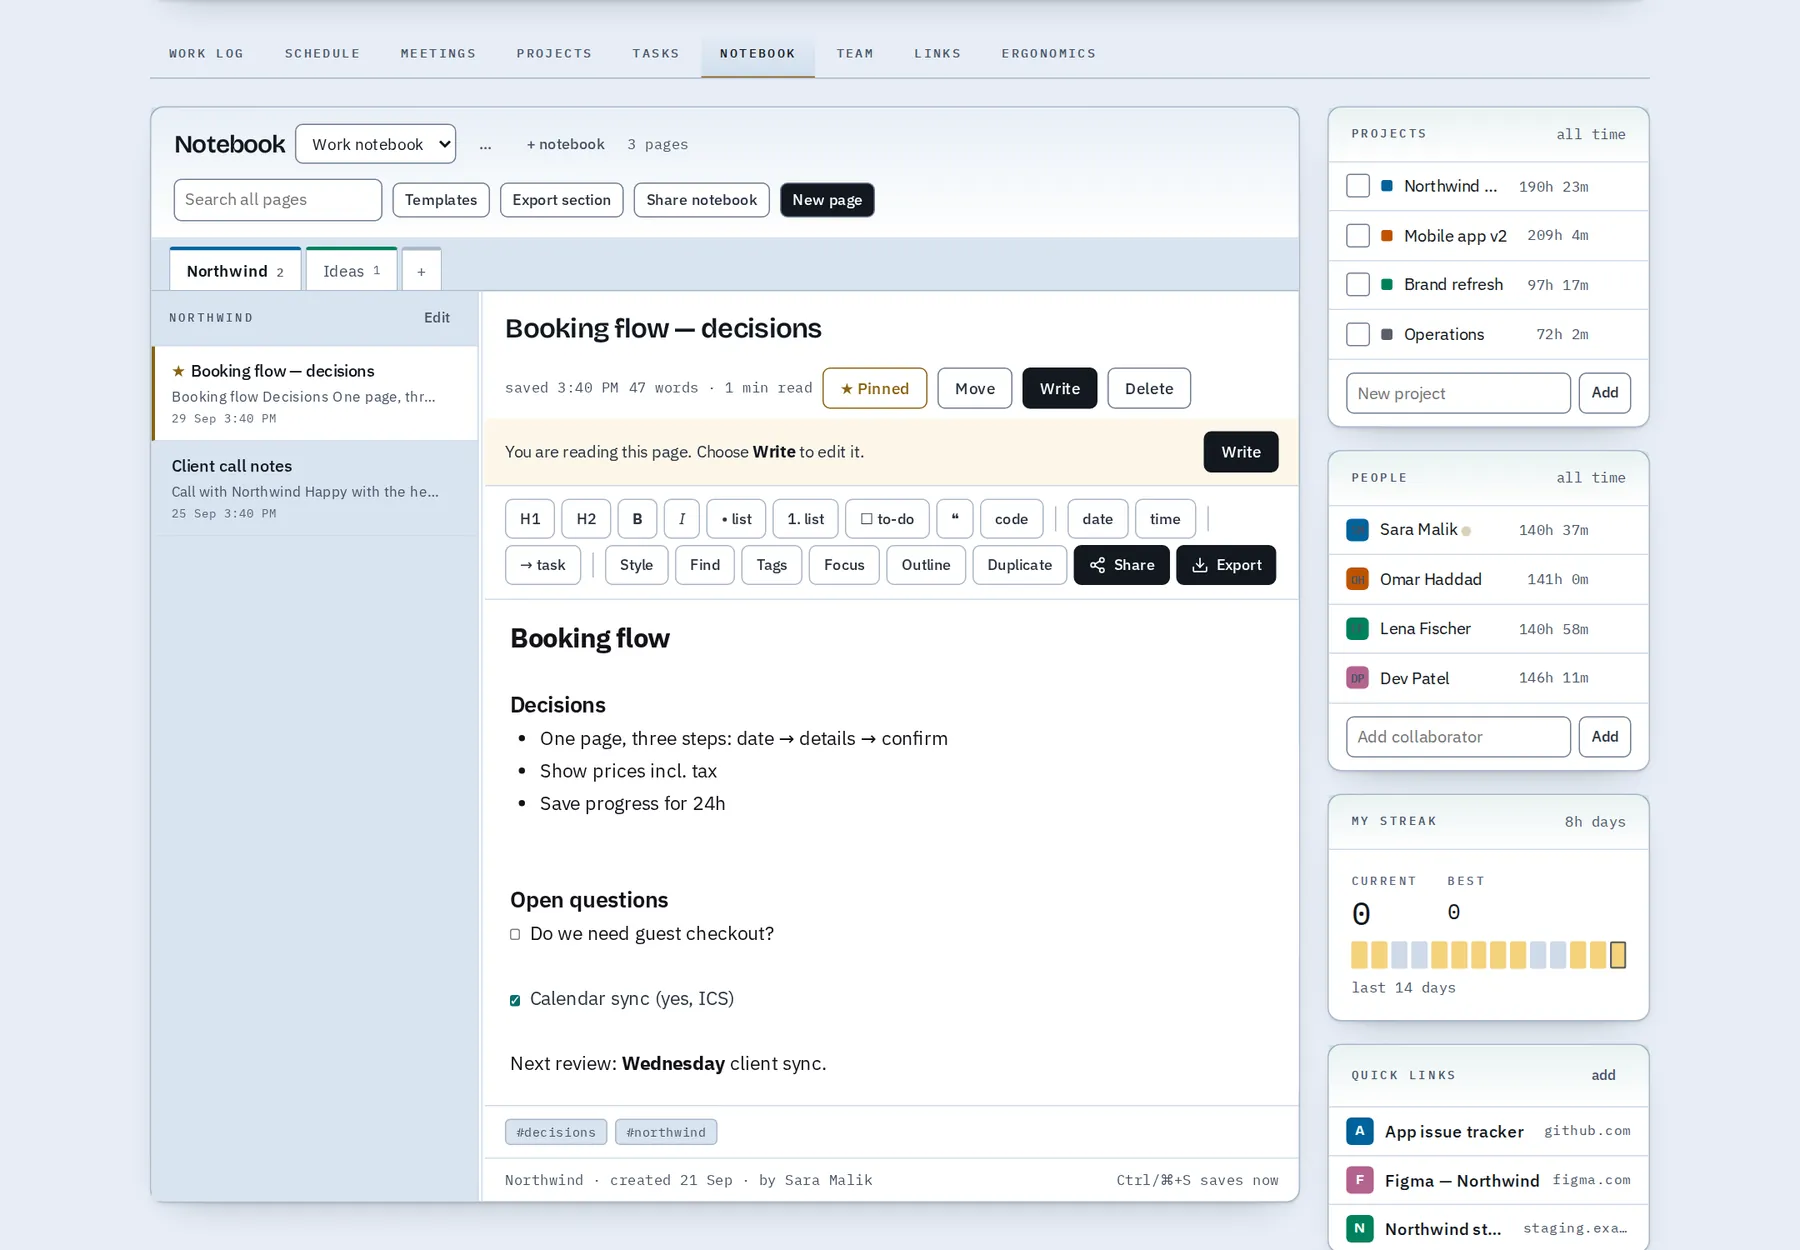Viewport: 1800px width, 1250px height.
Task: Click the latest day in streak bar
Action: (1618, 955)
